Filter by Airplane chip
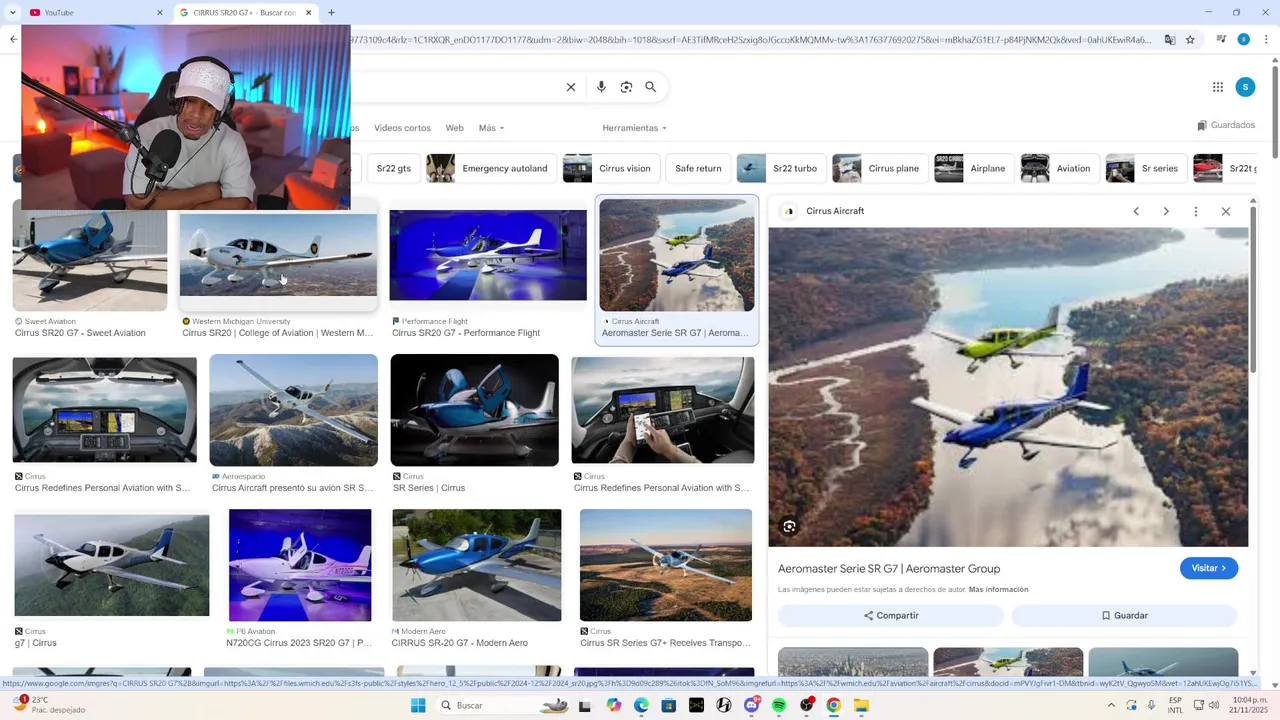The image size is (1280, 720). (x=974, y=168)
